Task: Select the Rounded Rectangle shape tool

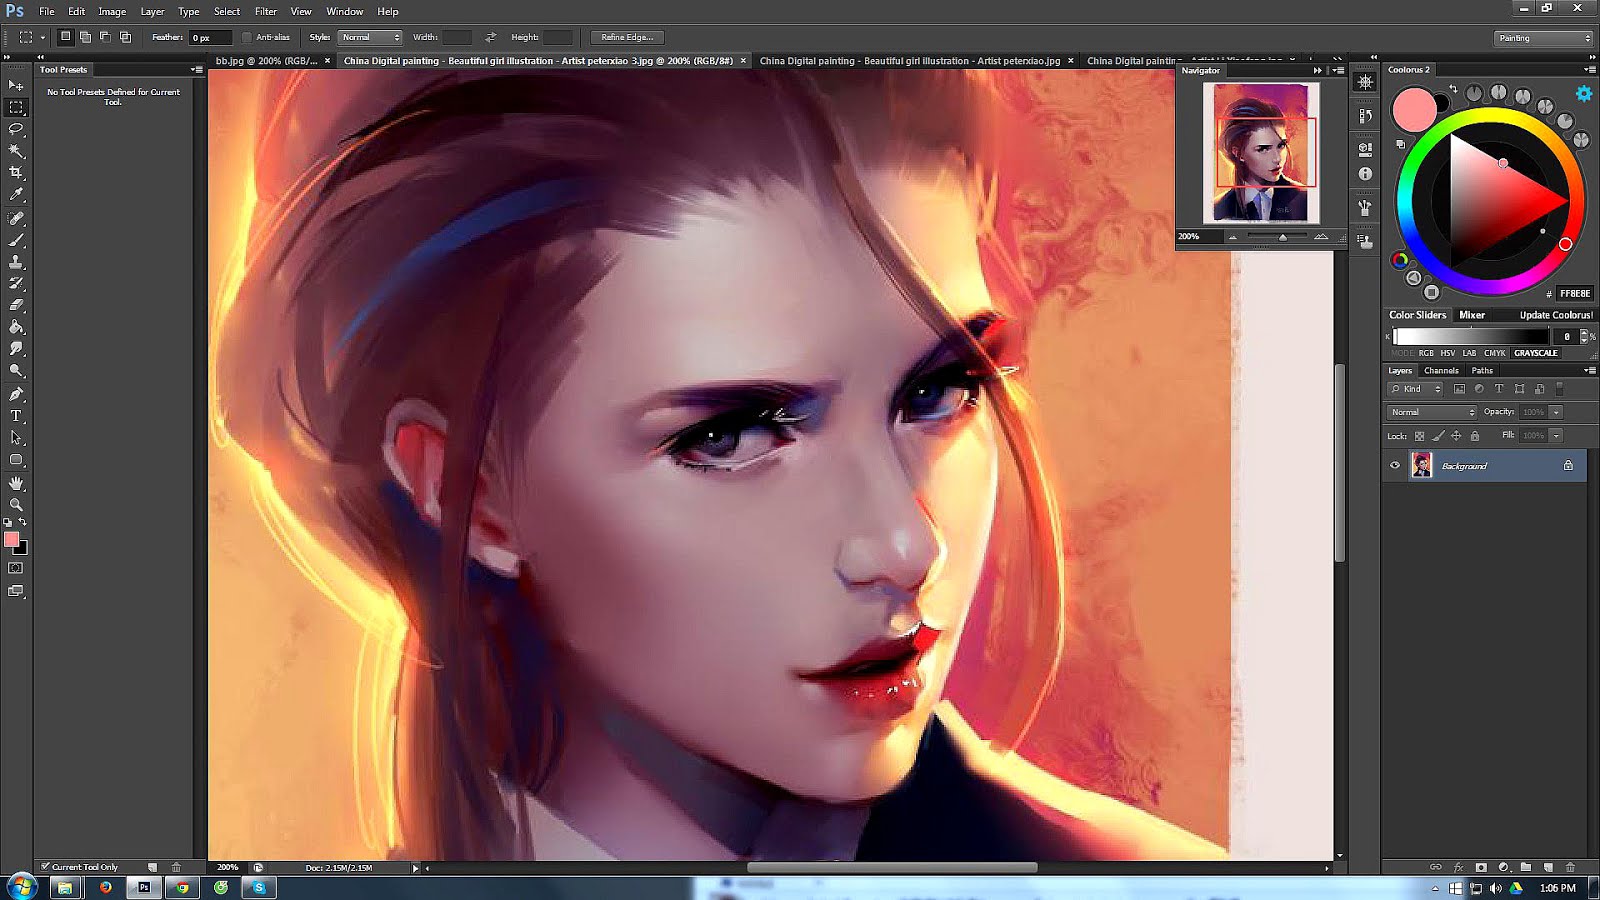Action: 16,460
